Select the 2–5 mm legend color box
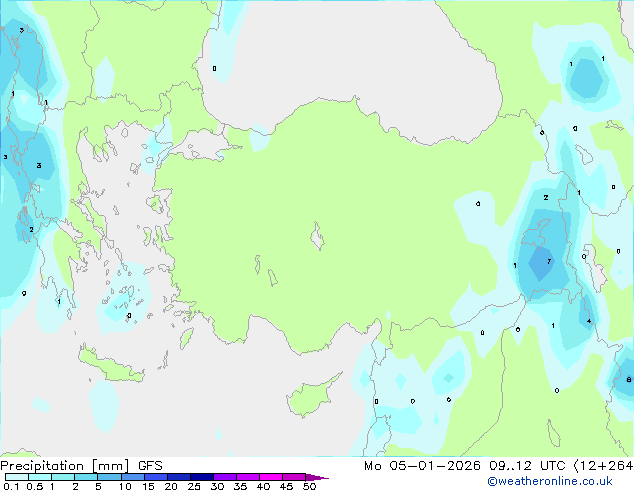634x490 pixels. click(x=86, y=477)
